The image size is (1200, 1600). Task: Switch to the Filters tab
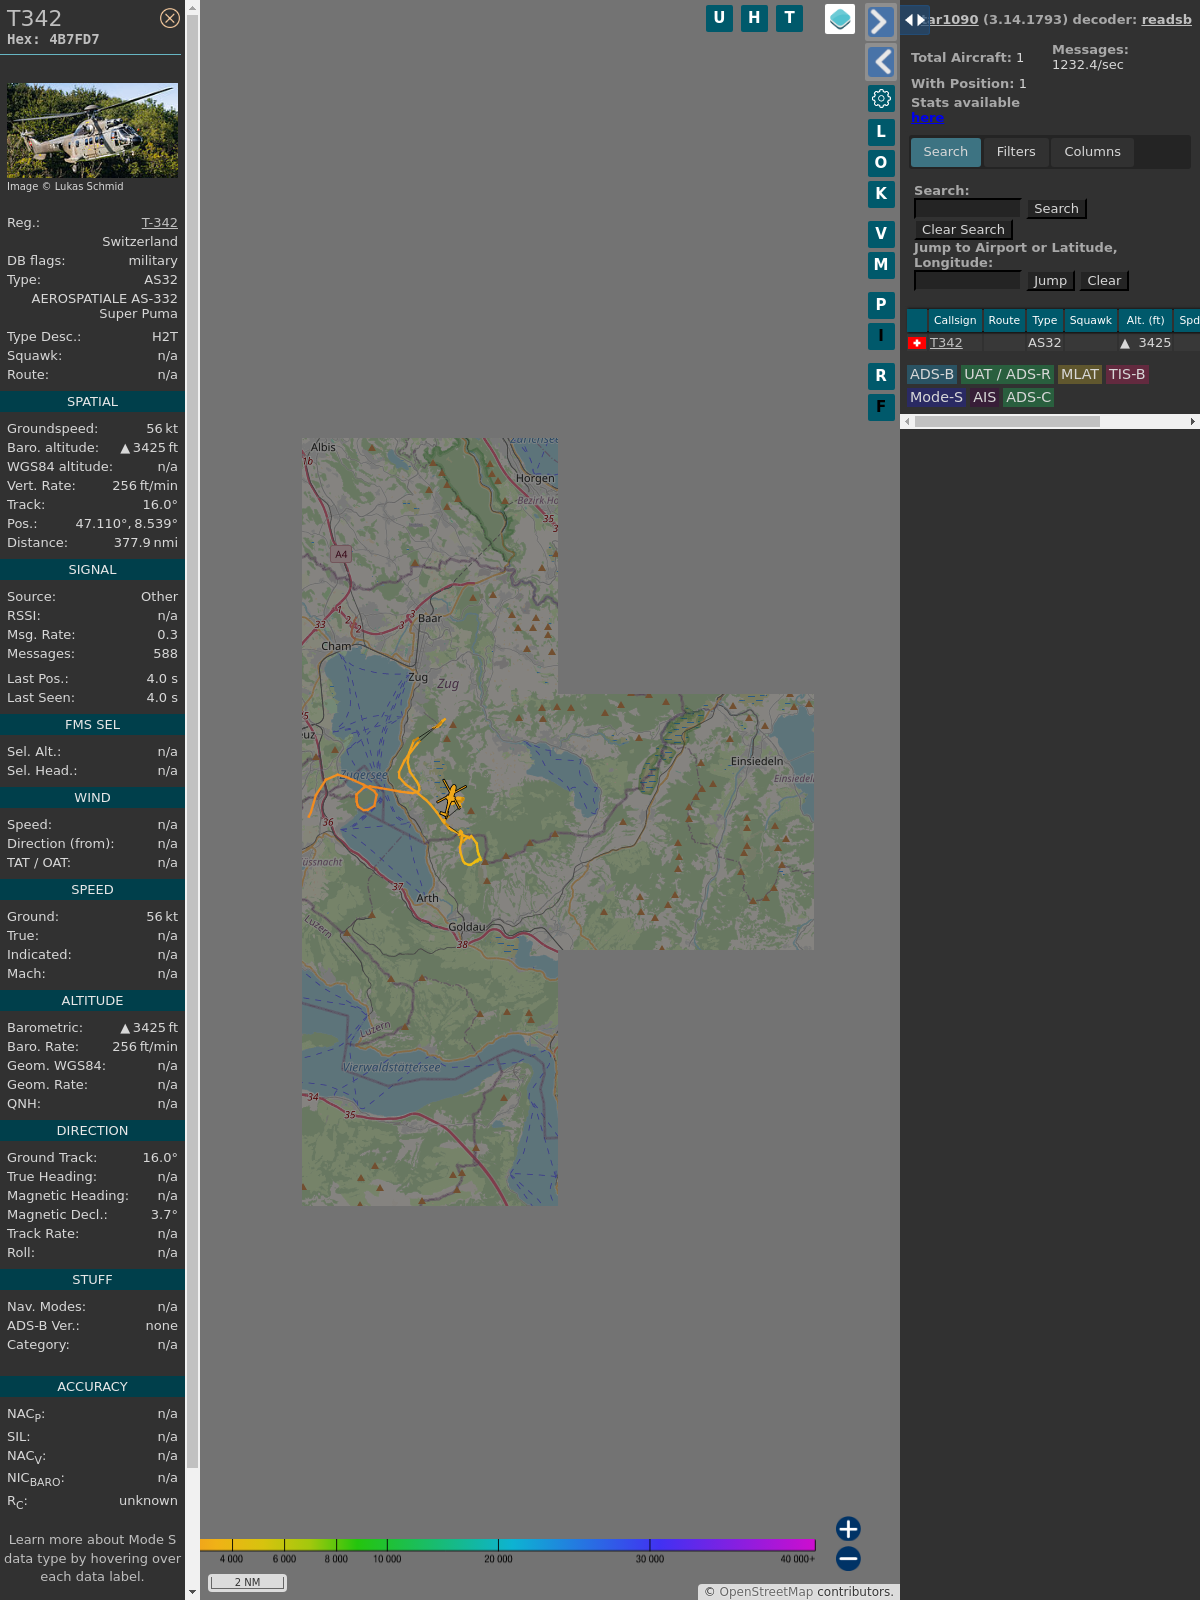(x=1015, y=152)
